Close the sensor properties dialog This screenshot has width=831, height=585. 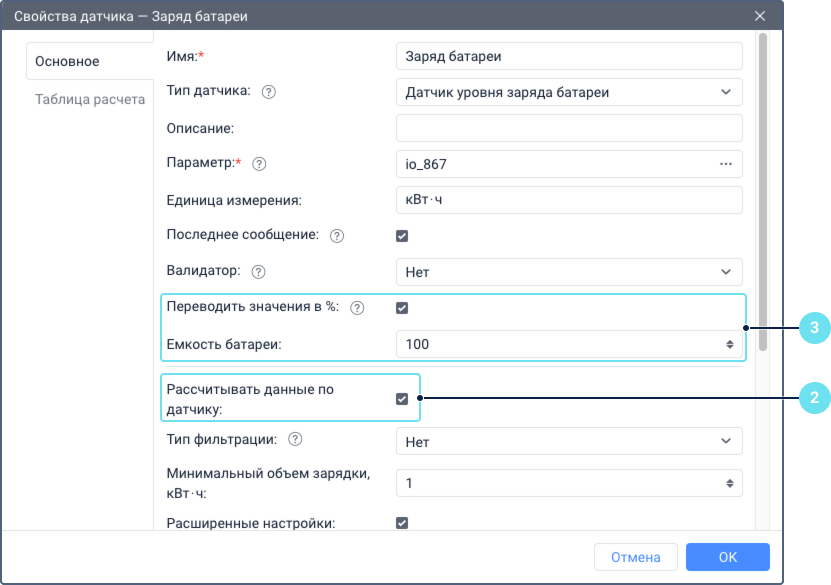coord(760,16)
